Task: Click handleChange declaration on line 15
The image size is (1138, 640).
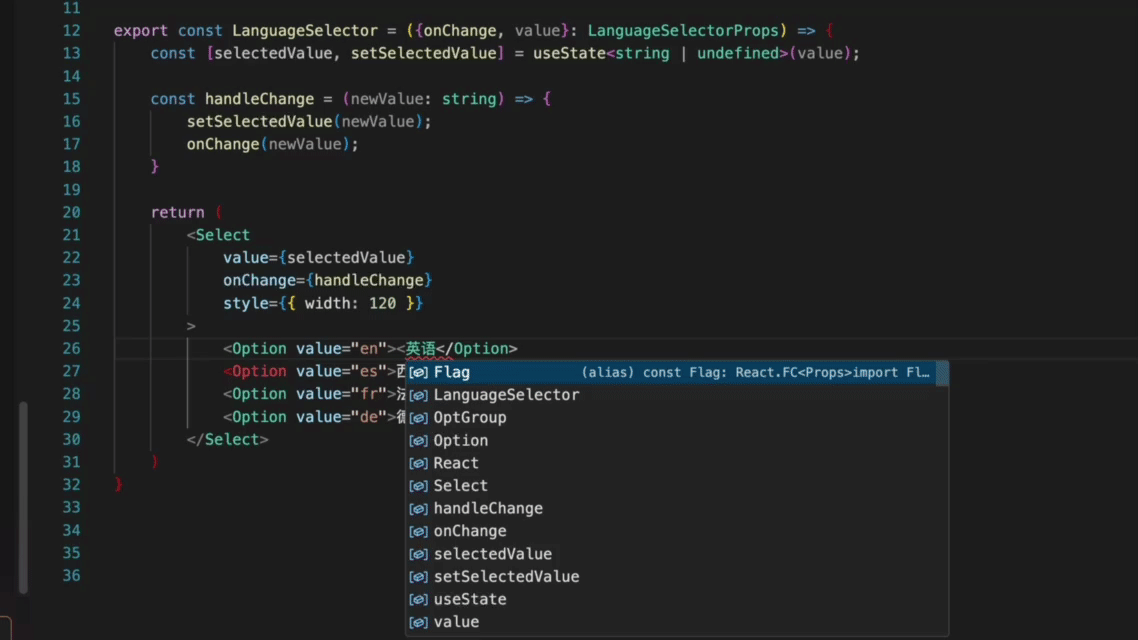Action: [259, 99]
